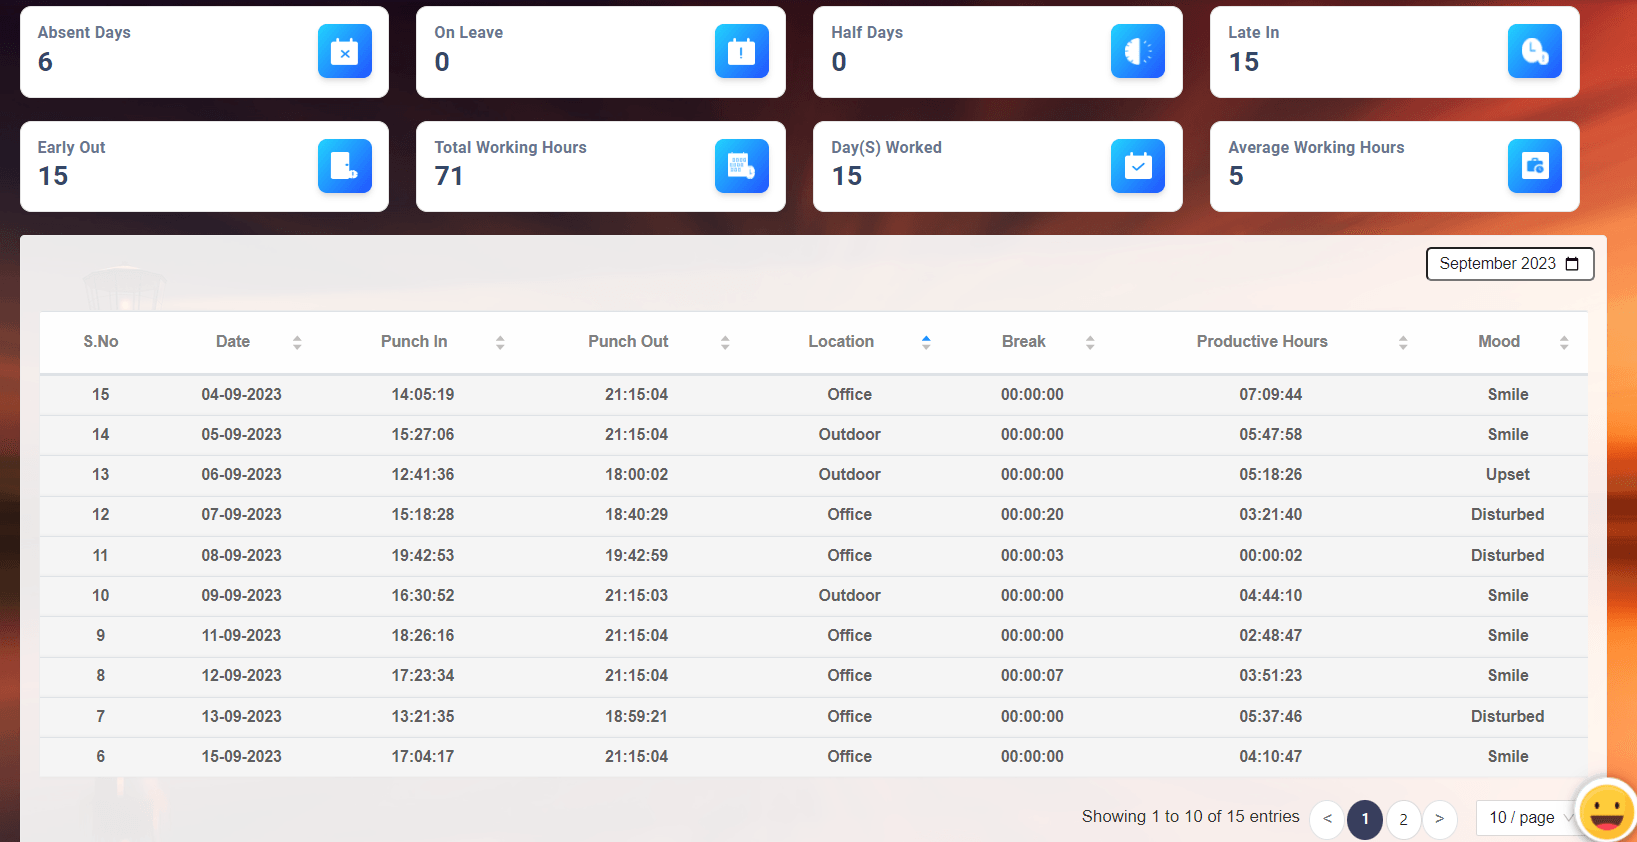Select current page 1 in pagination

(x=1365, y=819)
